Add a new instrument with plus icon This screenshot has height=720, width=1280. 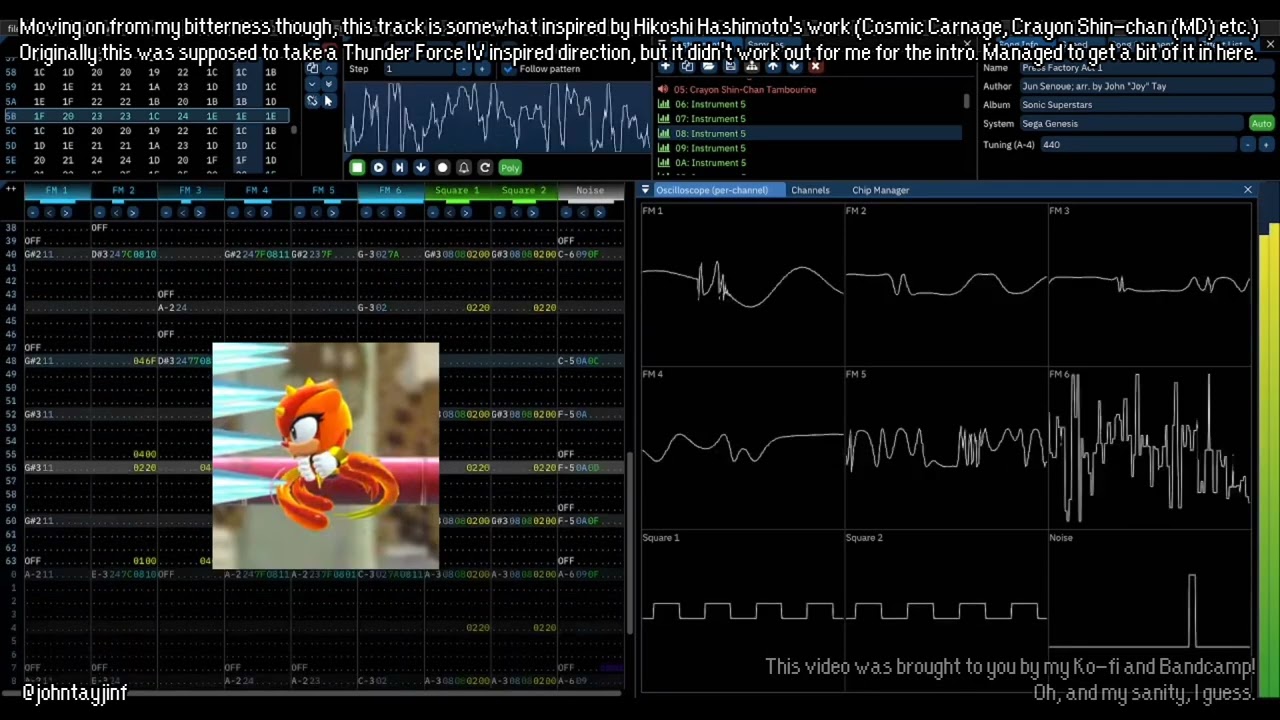point(665,66)
